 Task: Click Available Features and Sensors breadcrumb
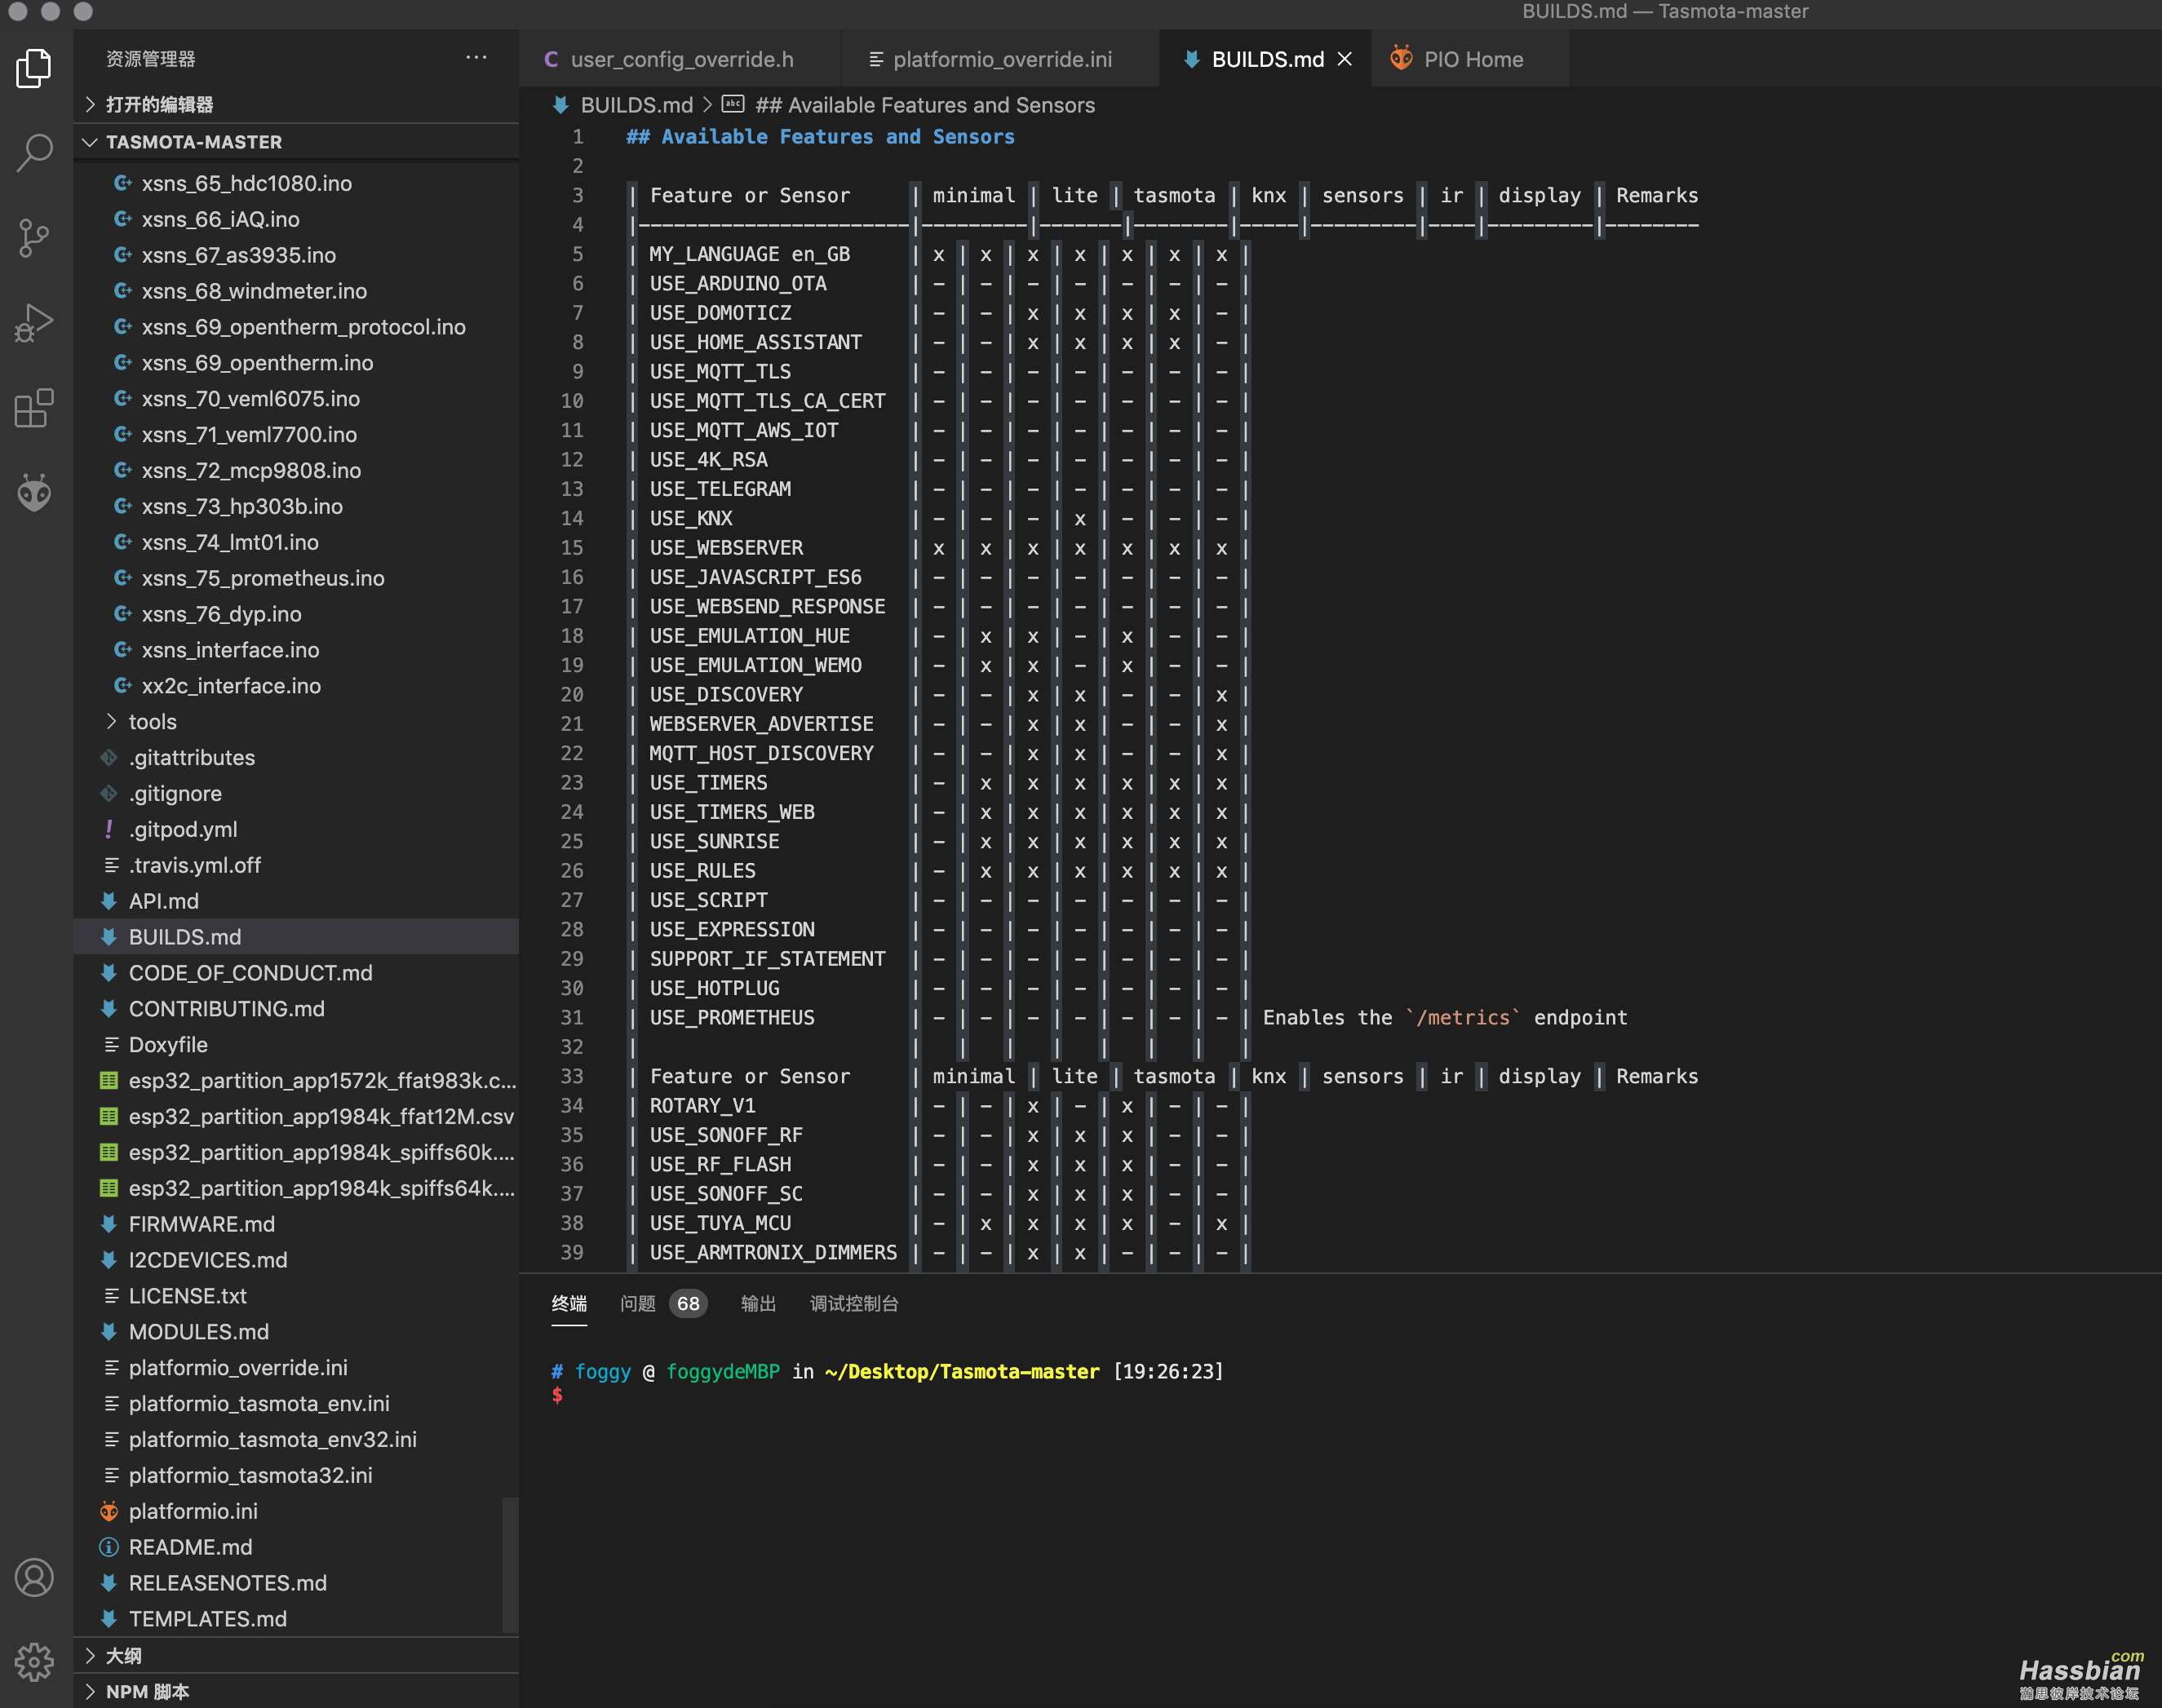(925, 105)
